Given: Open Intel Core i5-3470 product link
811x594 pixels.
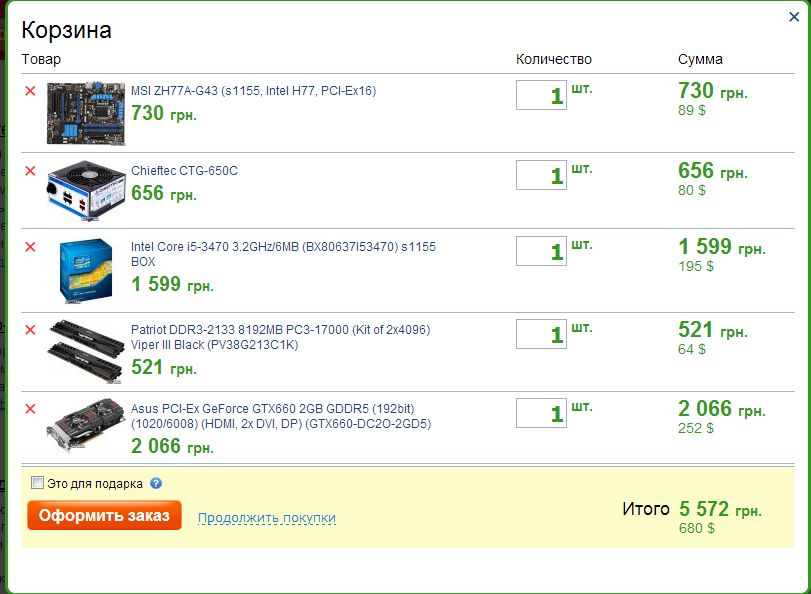Looking at the screenshot, I should coord(283,247).
